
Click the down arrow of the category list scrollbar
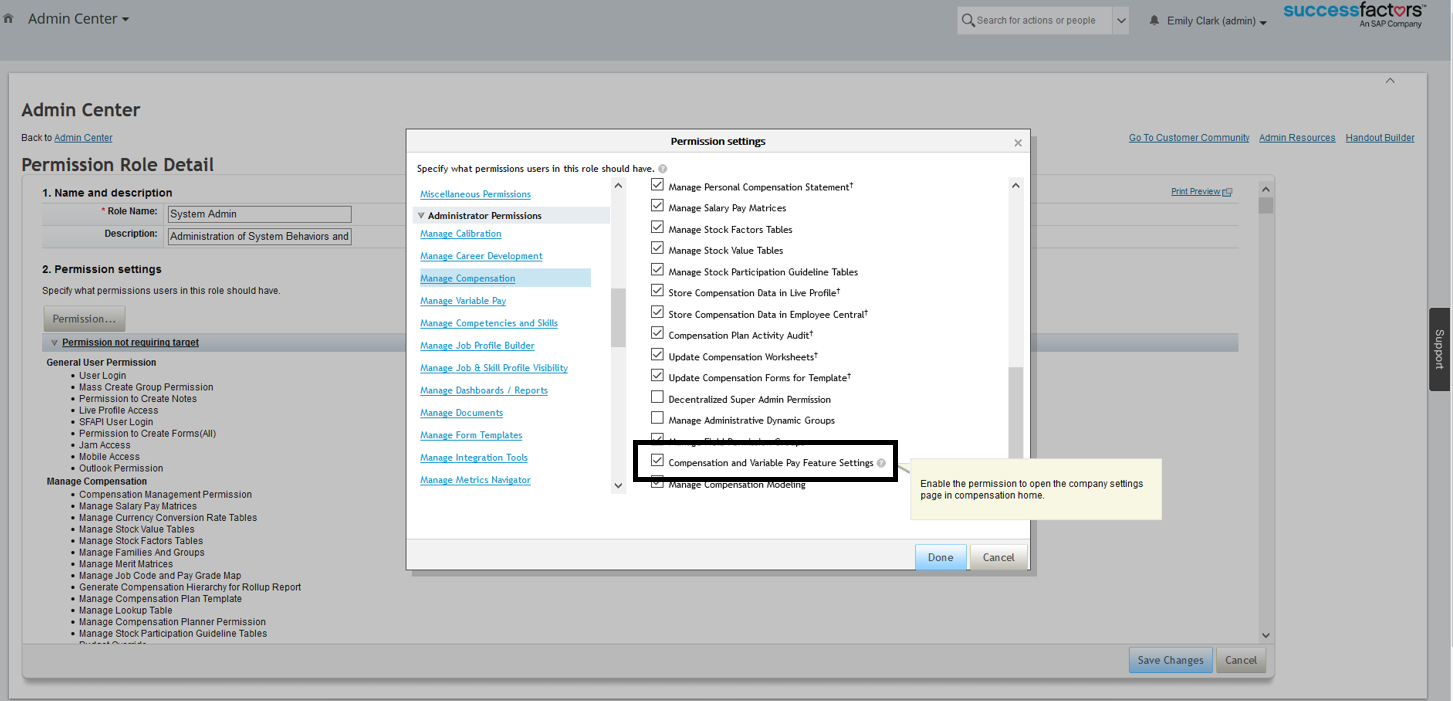618,486
